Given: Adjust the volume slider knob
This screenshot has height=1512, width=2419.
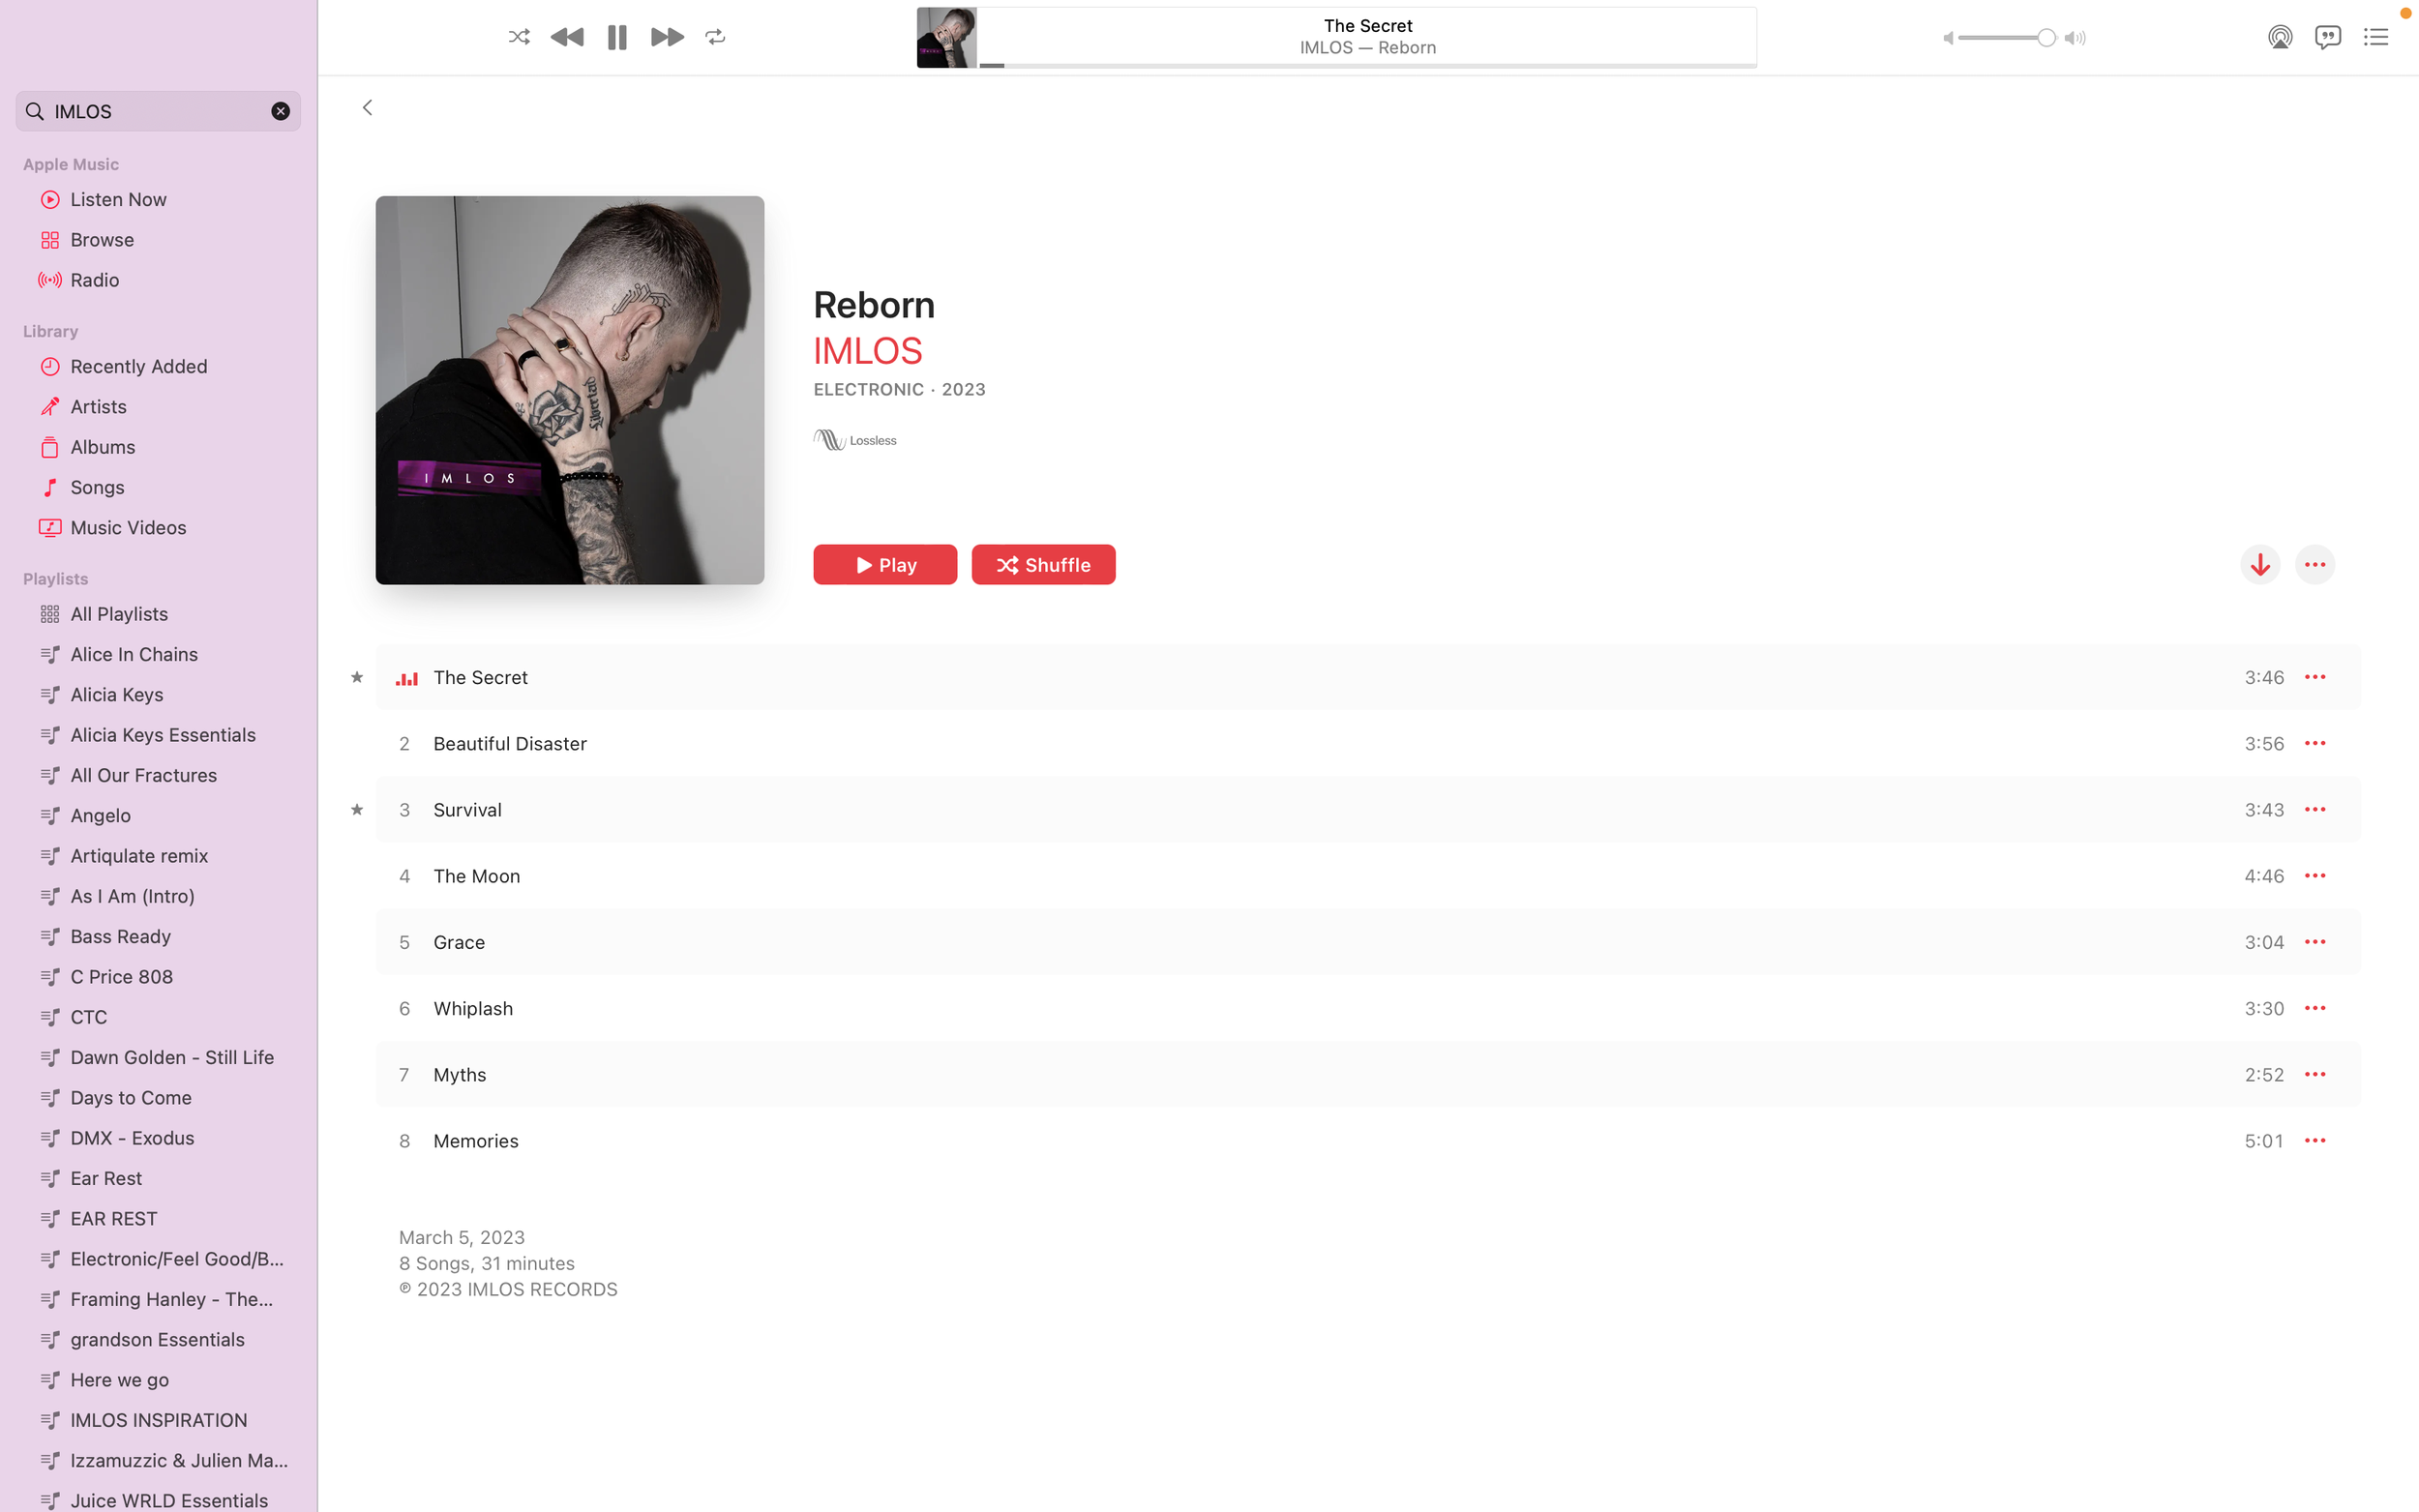Looking at the screenshot, I should (2046, 38).
